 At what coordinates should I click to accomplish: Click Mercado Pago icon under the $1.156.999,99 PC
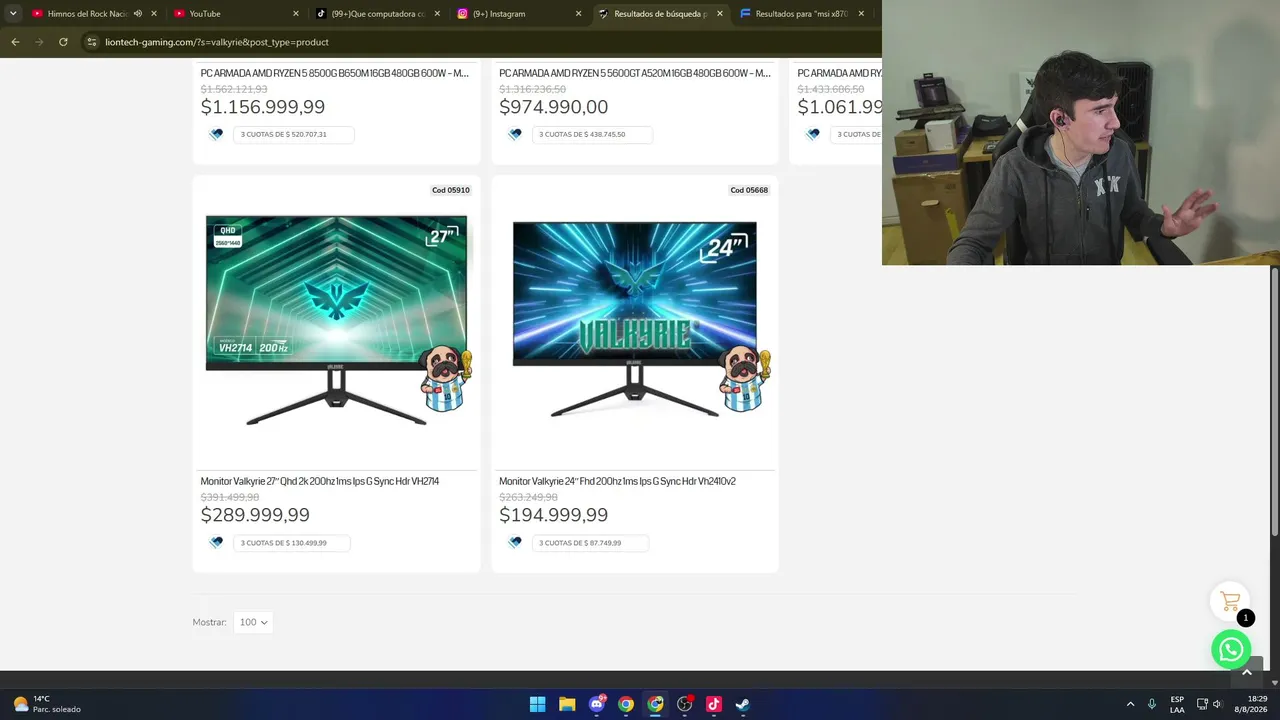tap(216, 134)
